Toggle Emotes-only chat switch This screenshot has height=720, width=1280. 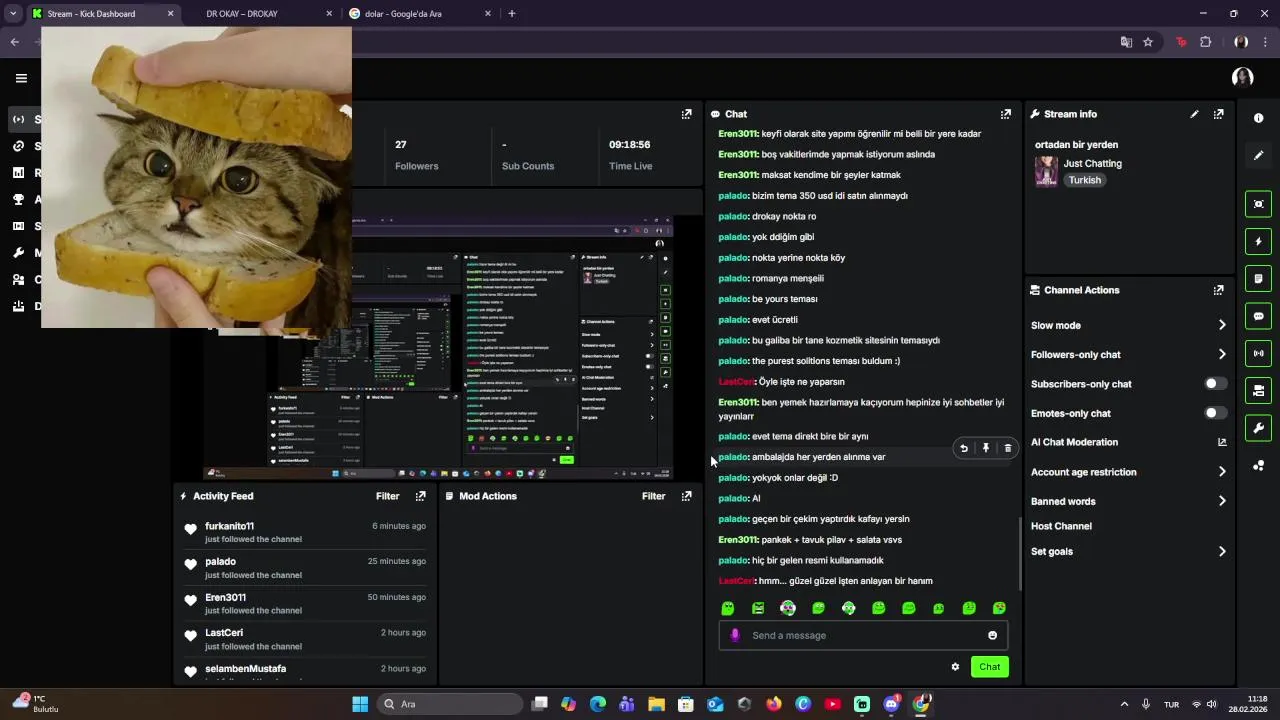[x=1215, y=413]
